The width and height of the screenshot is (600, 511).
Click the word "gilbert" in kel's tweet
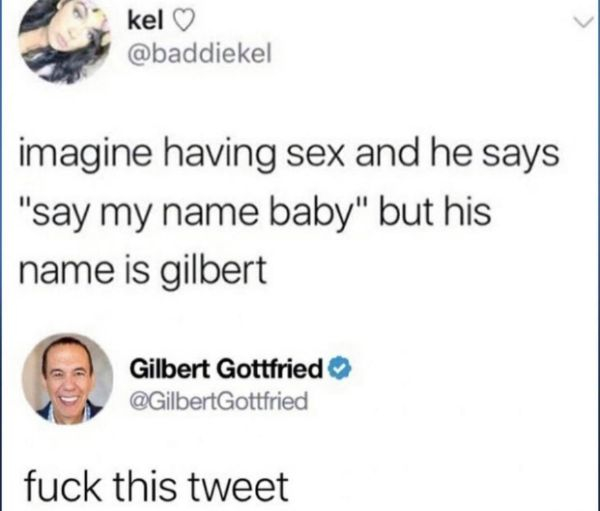click(x=215, y=271)
